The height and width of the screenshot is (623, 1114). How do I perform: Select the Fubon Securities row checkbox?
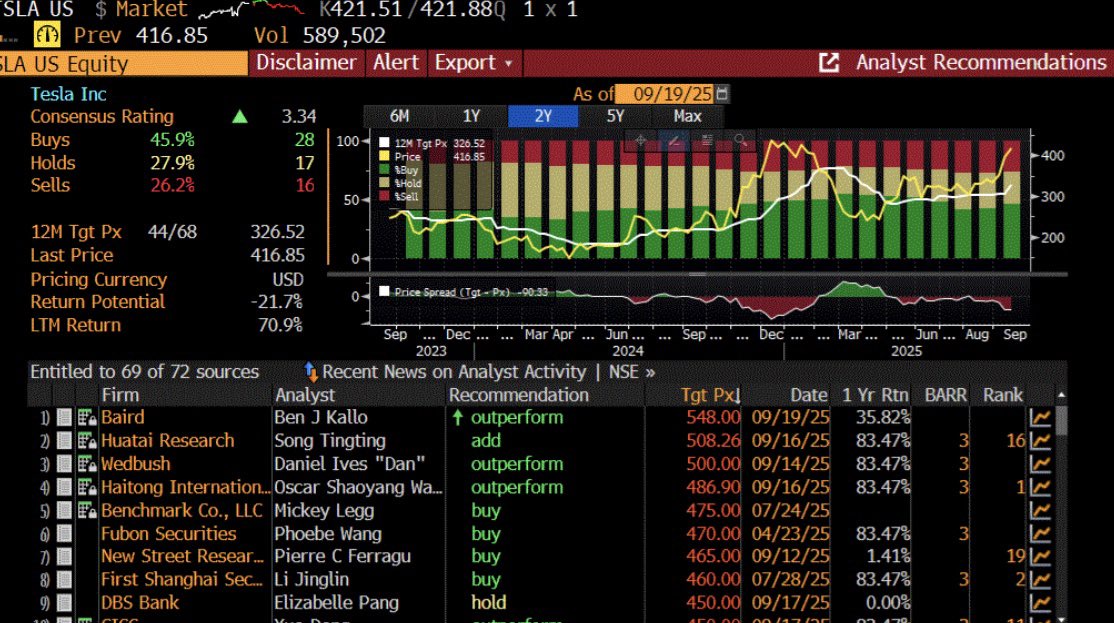[64, 534]
